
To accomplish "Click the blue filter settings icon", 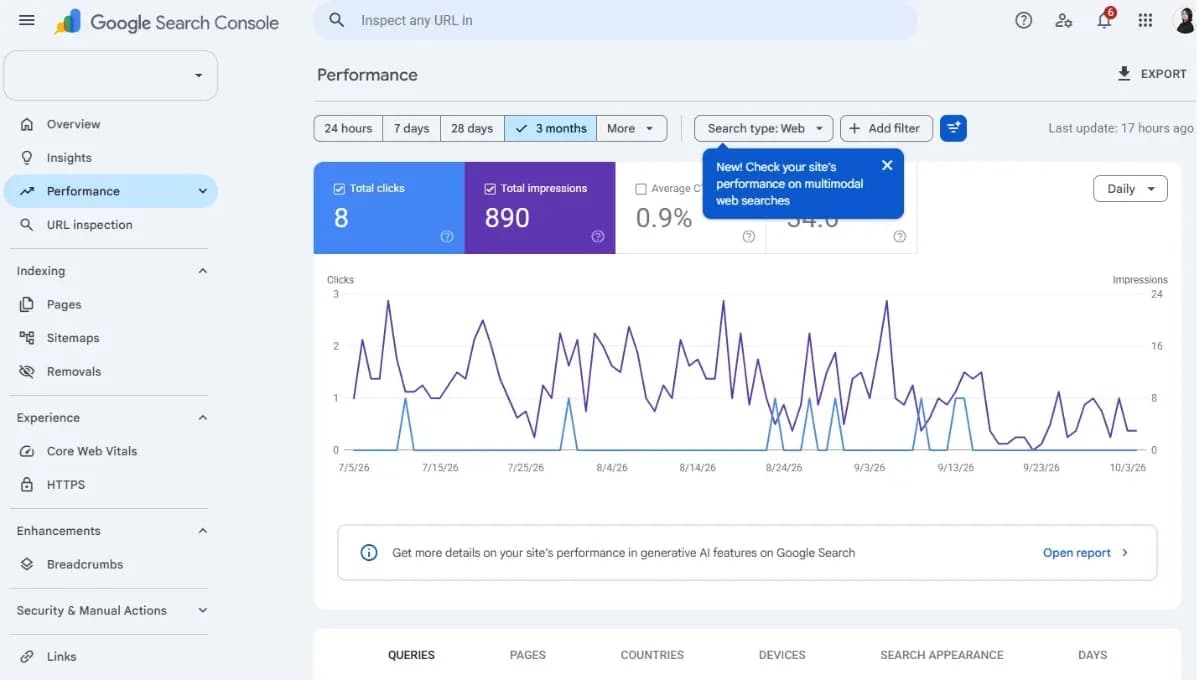I will coord(953,128).
